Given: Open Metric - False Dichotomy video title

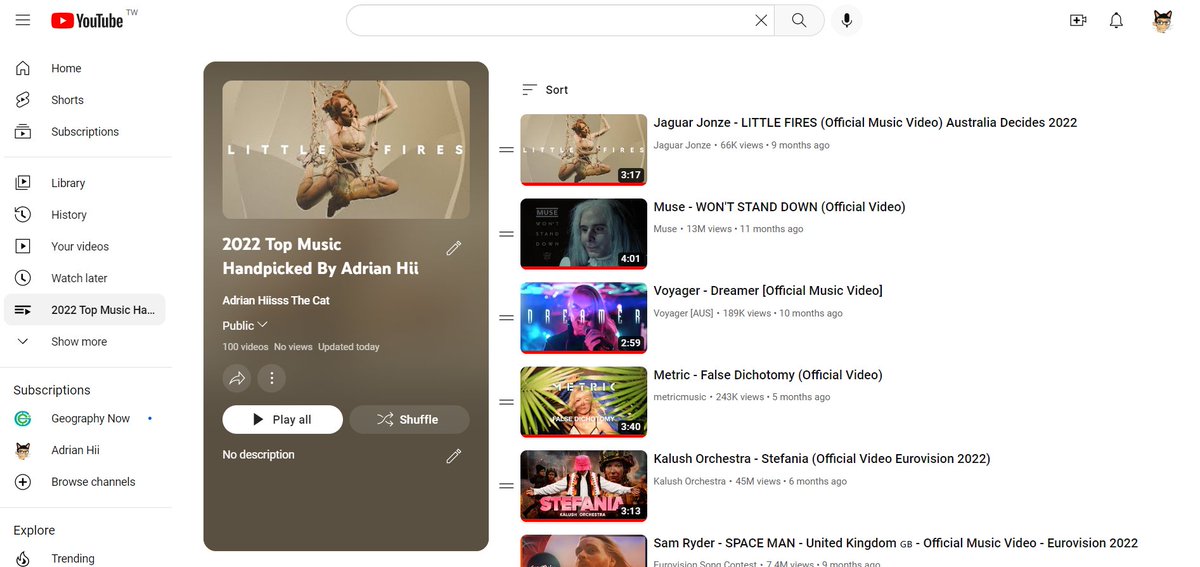Looking at the screenshot, I should click(768, 375).
